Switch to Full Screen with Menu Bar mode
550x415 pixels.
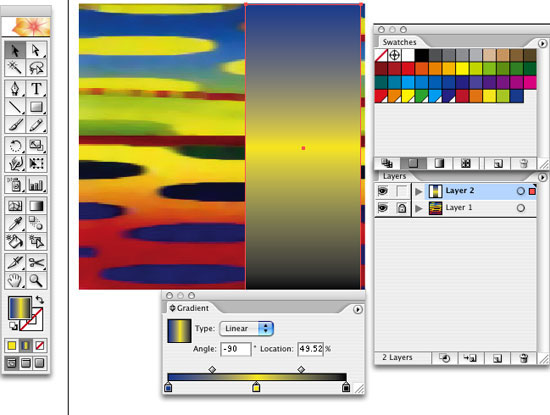(26, 363)
